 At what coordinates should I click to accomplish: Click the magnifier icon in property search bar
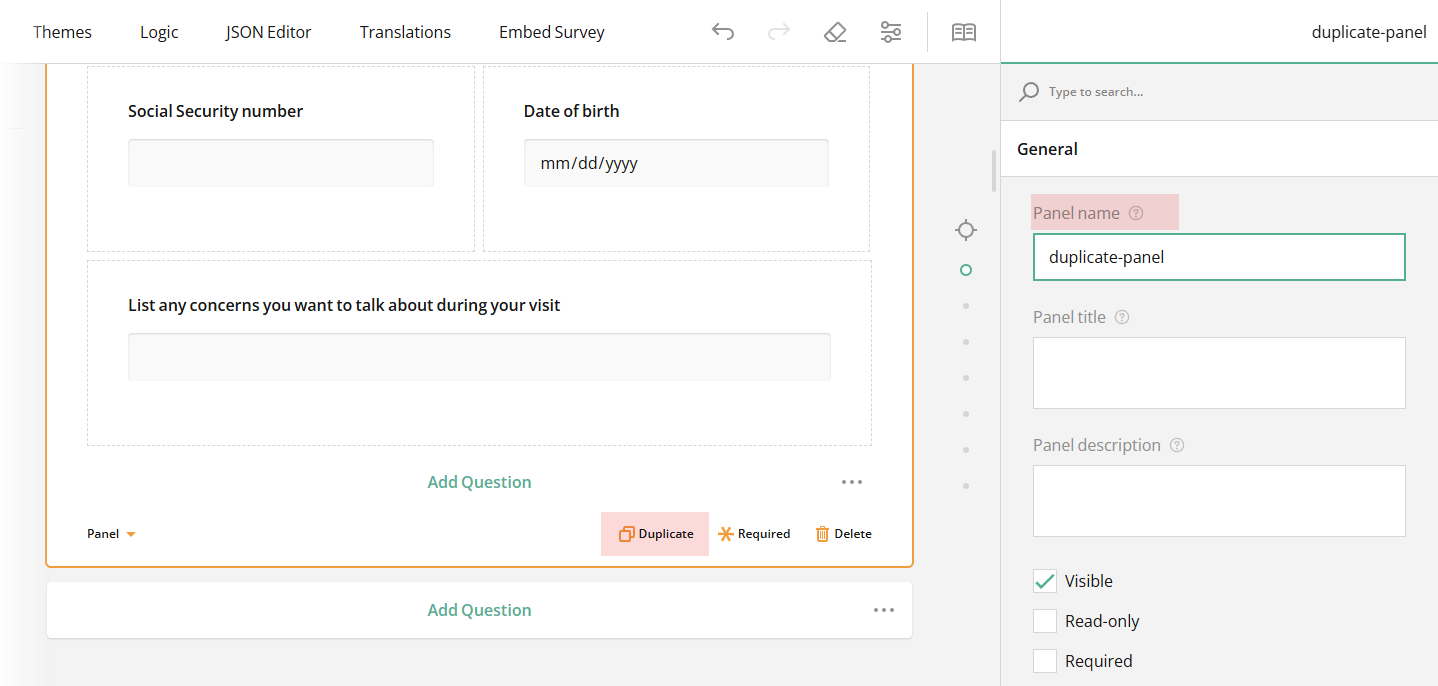click(x=1029, y=91)
